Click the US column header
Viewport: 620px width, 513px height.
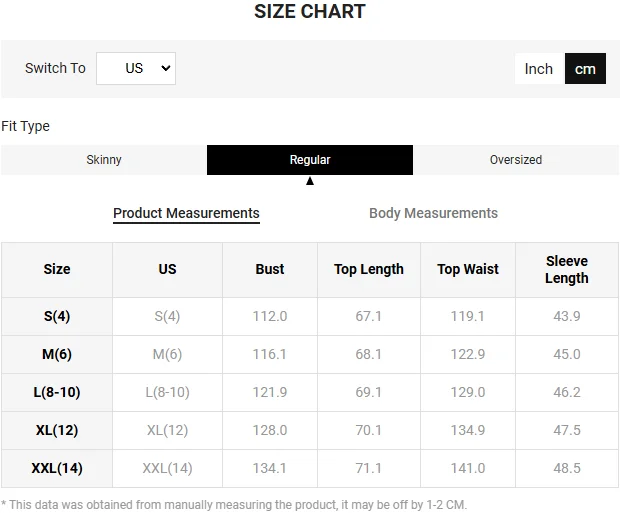click(x=167, y=269)
